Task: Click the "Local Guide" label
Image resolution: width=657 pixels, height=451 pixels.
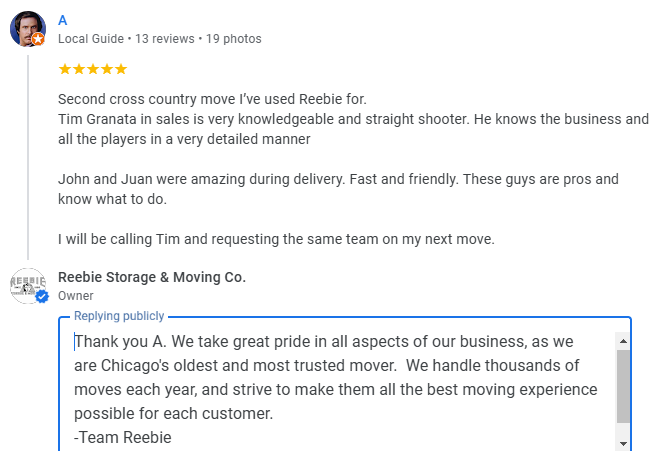Action: (90, 39)
